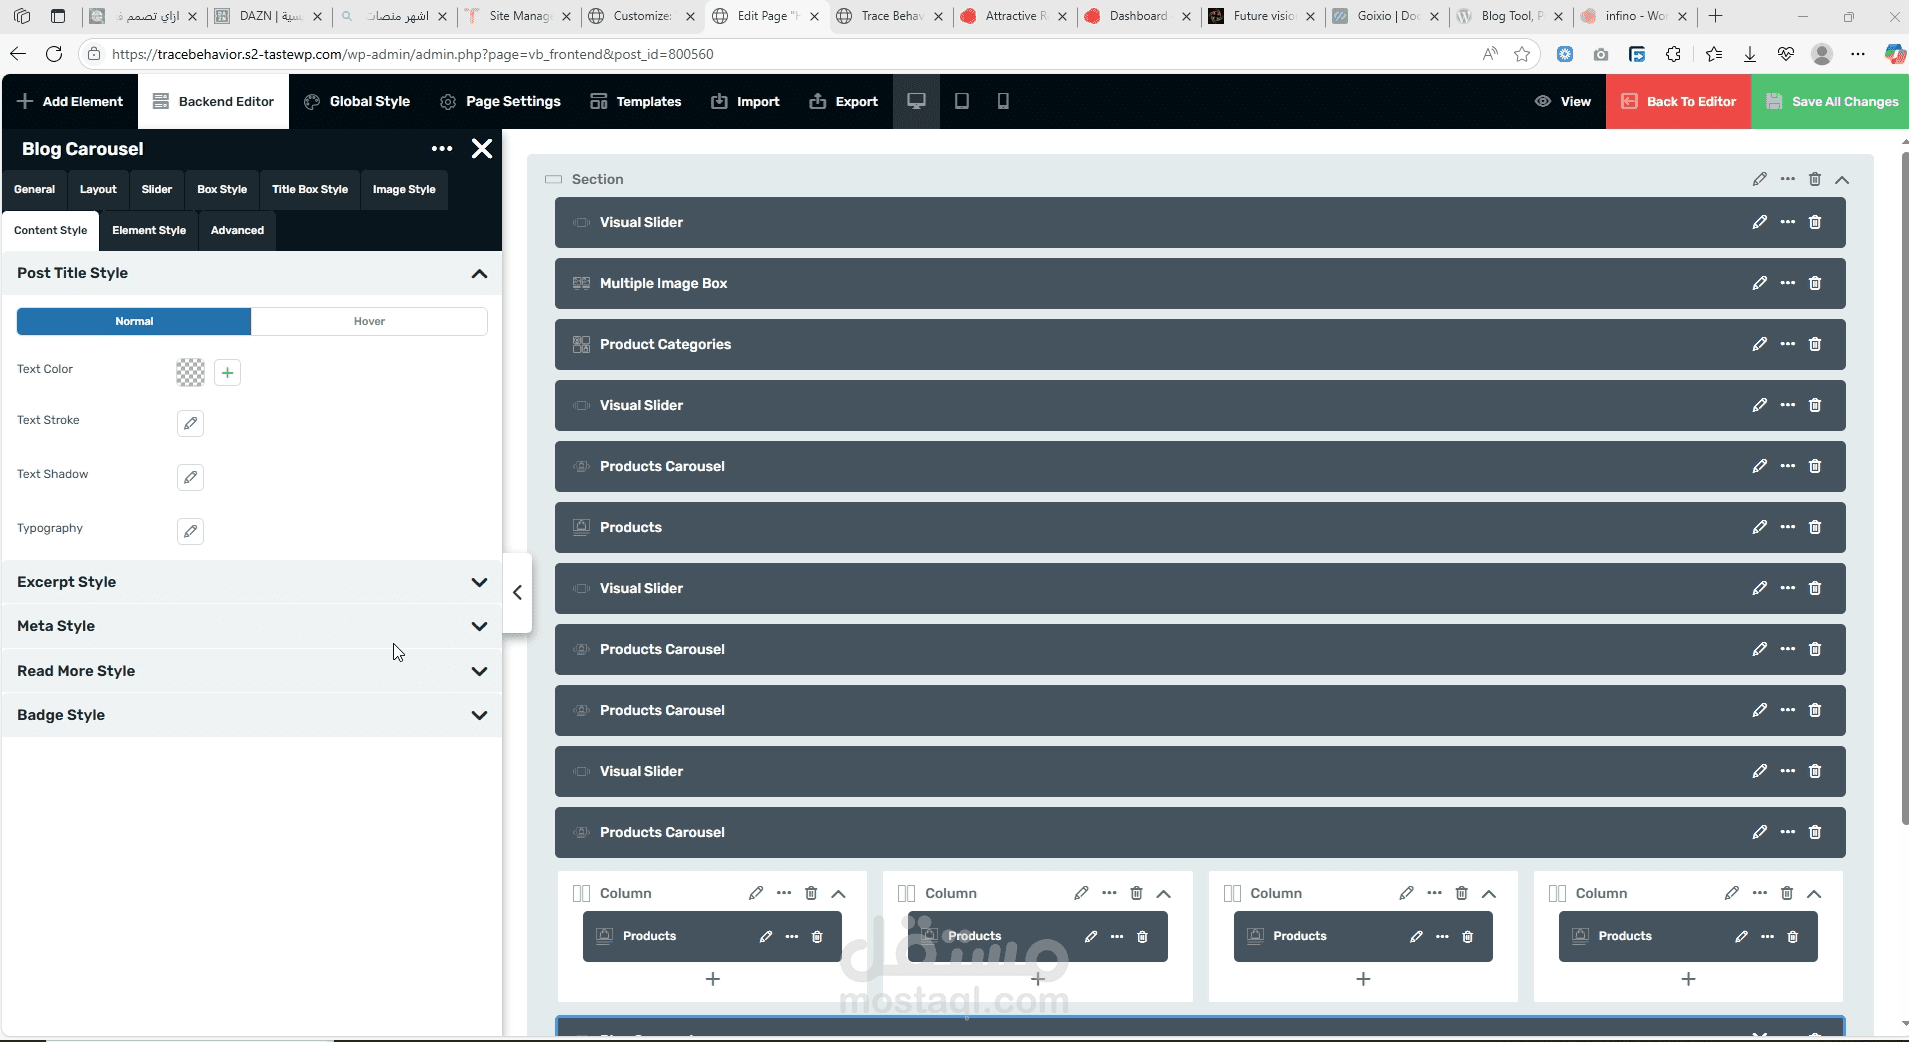Switch to the Dashboard browser tab
The image size is (1909, 1042).
[1138, 16]
